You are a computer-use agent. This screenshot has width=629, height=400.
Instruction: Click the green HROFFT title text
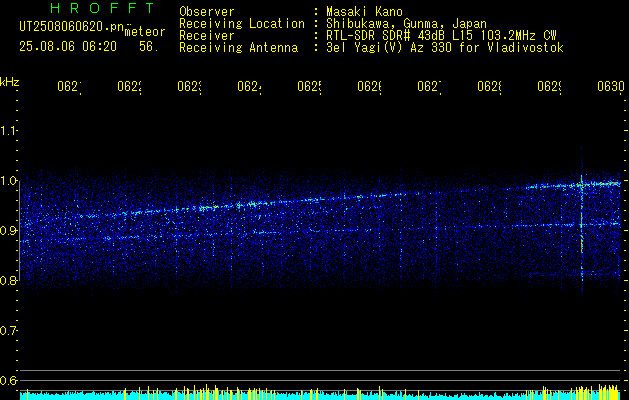103,8
